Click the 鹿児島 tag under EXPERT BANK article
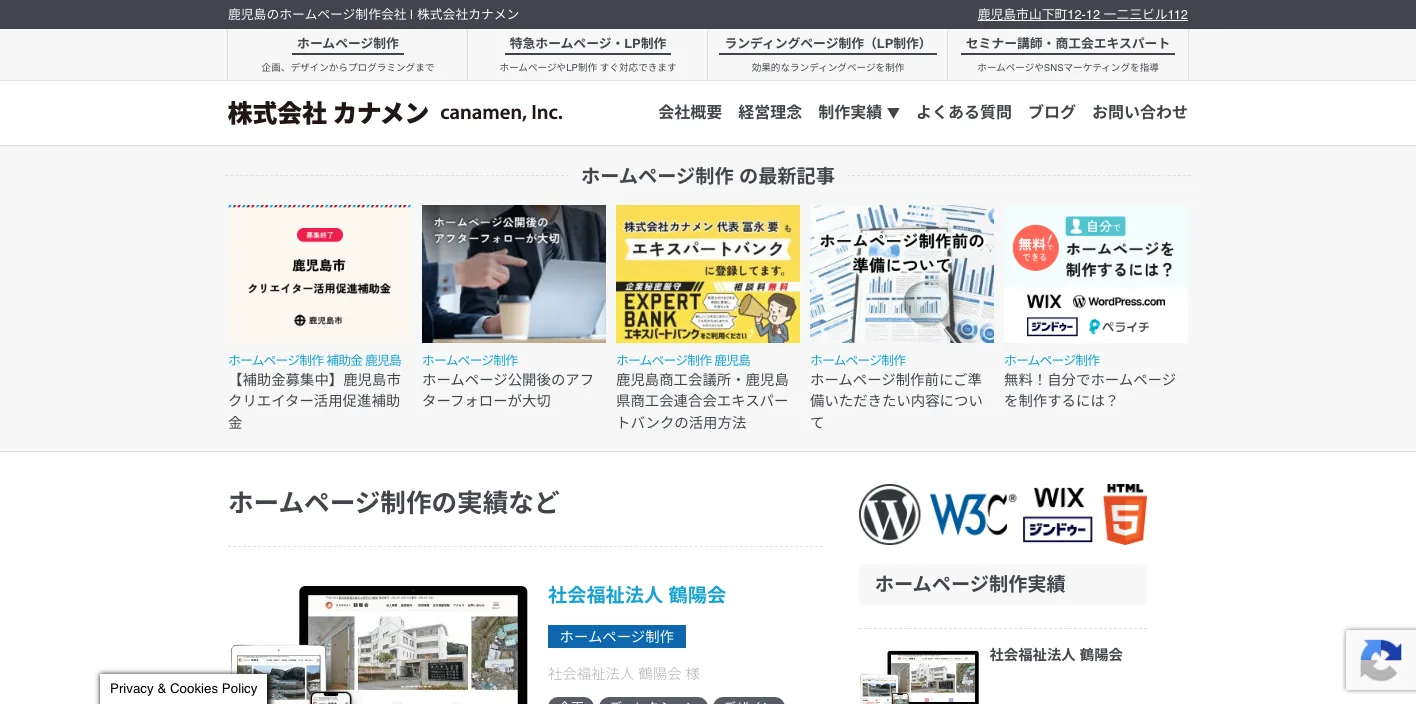The width and height of the screenshot is (1416, 704). coord(732,360)
